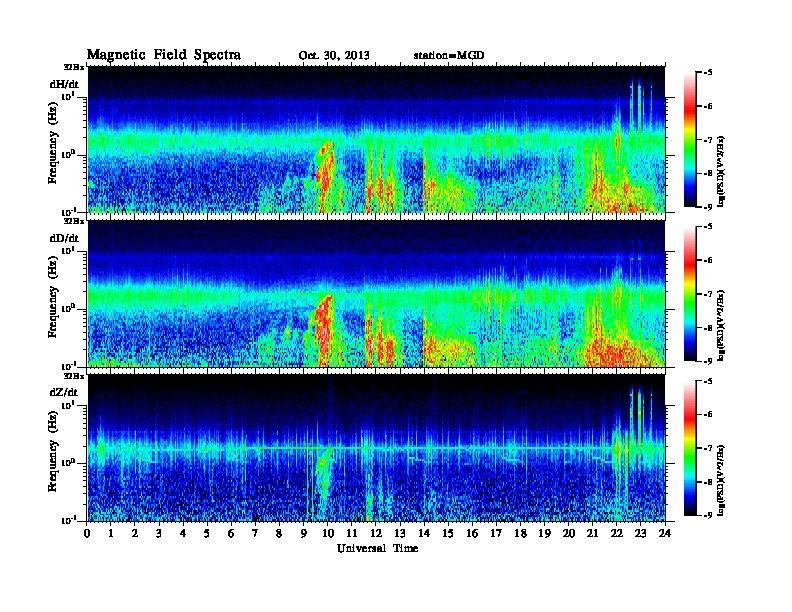Screen dimensions: 792x612
Task: Click hour tick label '13' on time axis
Action: pyautogui.click(x=400, y=533)
